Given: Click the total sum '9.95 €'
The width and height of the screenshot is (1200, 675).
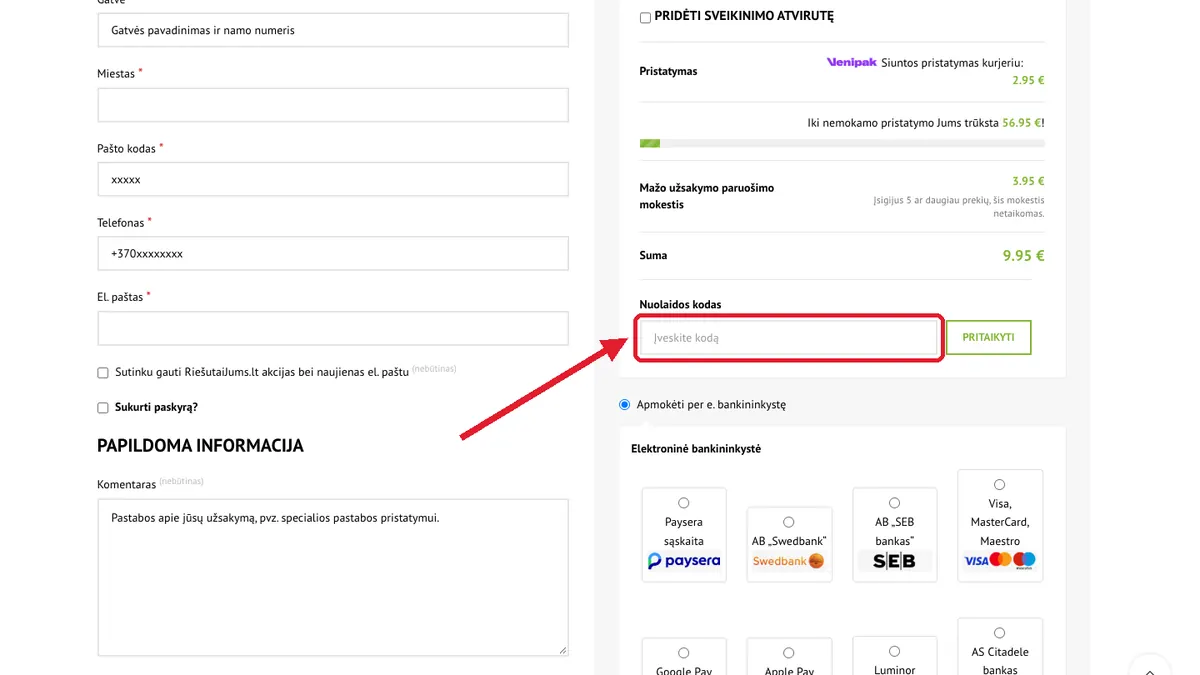Looking at the screenshot, I should tap(1023, 256).
